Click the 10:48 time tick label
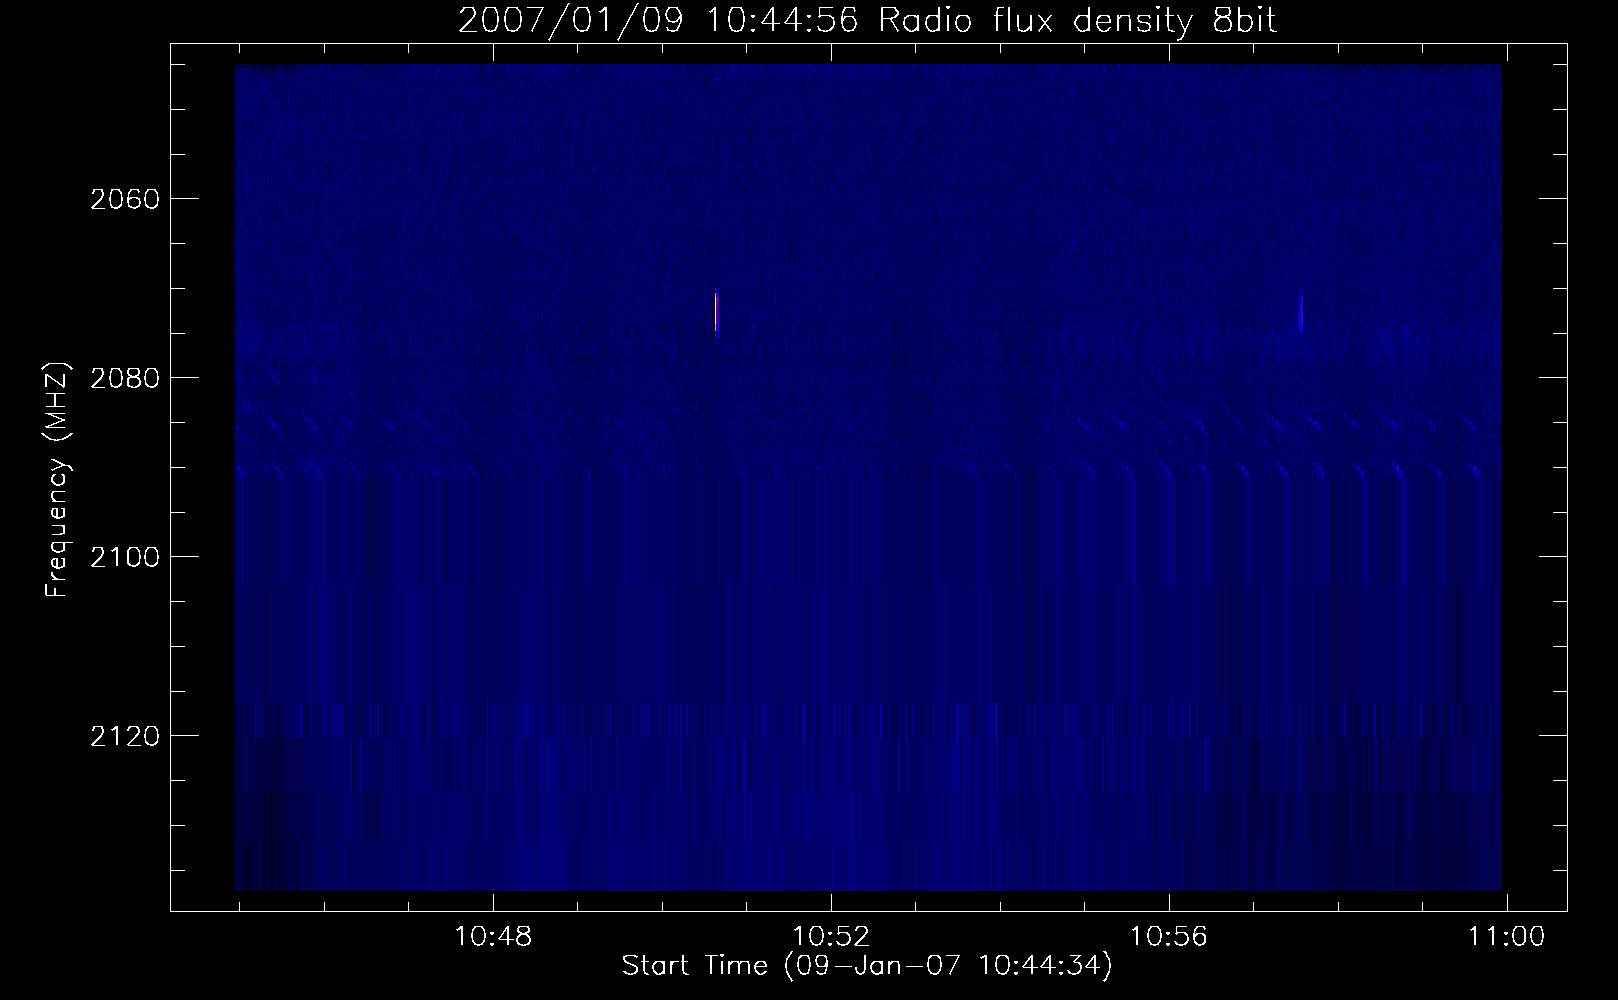Viewport: 1618px width, 1000px height. click(x=493, y=937)
